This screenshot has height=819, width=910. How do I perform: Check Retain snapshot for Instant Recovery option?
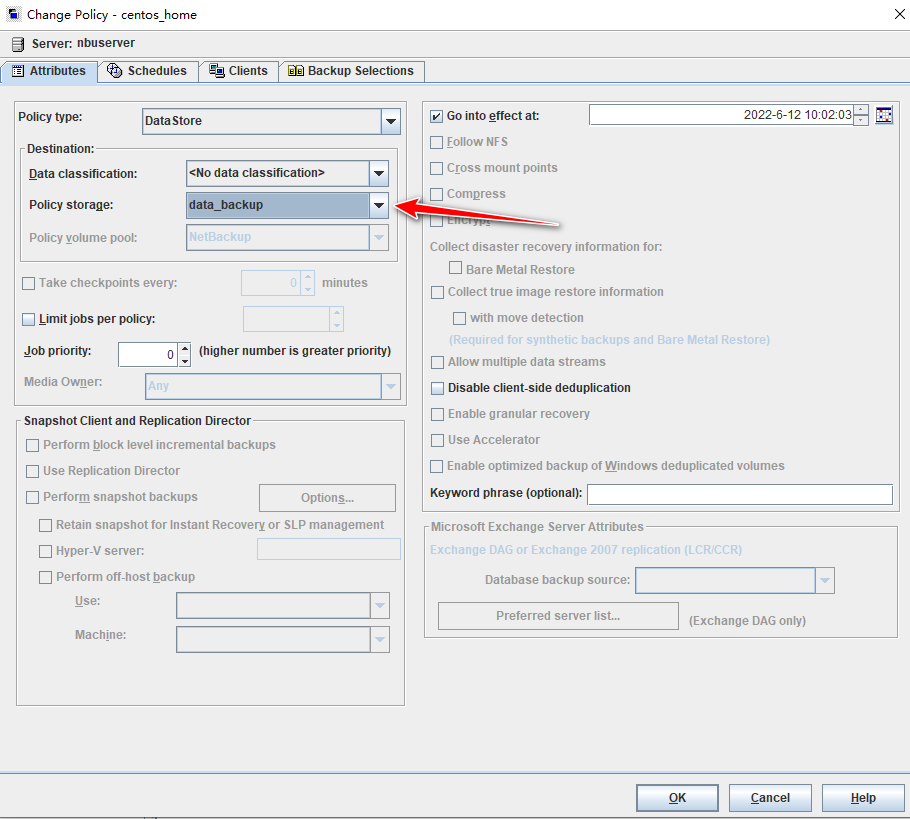coord(45,525)
